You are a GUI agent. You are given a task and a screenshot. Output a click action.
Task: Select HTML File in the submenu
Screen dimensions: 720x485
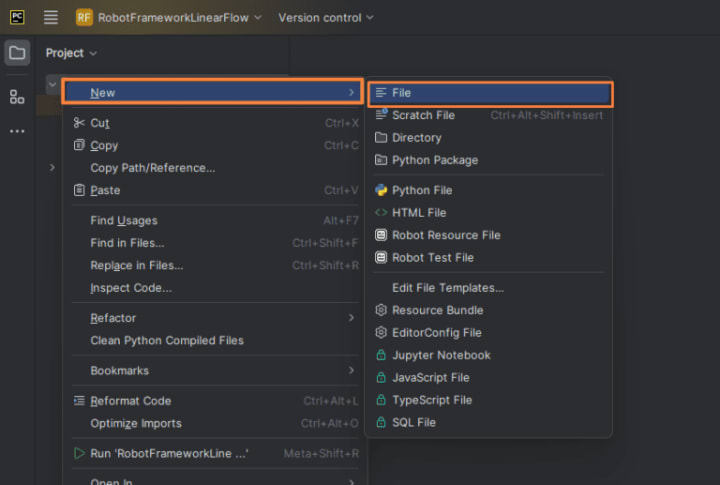[419, 212]
